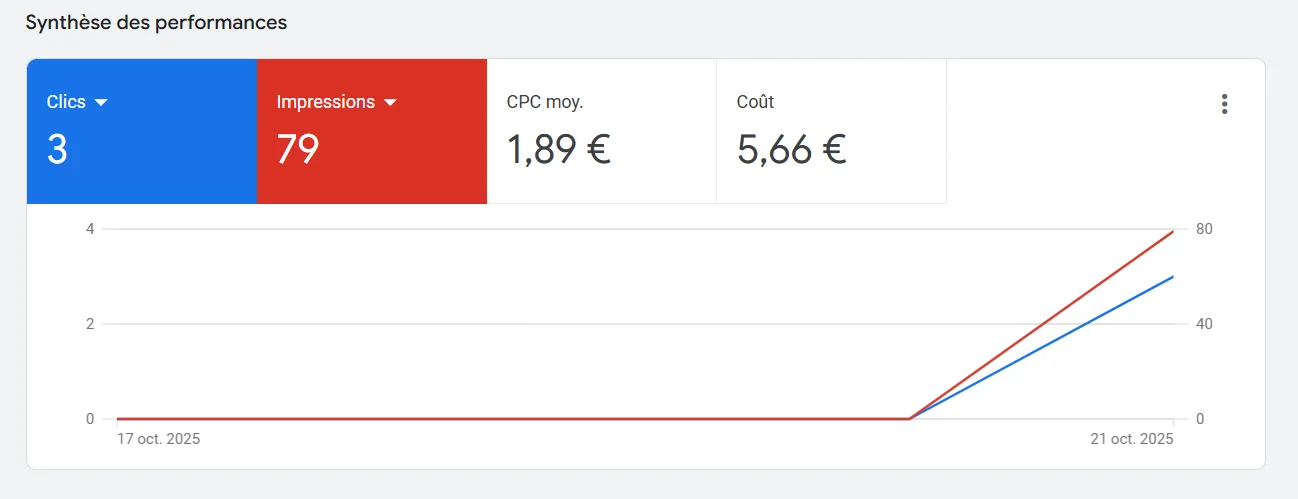This screenshot has width=1298, height=499.
Task: Open the three-dot more options menu
Action: coord(1224,104)
